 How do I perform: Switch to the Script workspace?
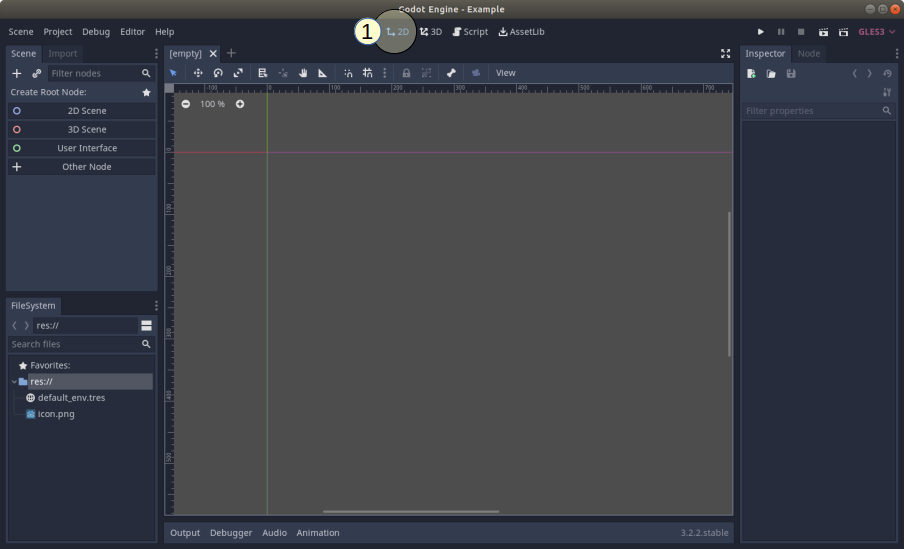(471, 32)
